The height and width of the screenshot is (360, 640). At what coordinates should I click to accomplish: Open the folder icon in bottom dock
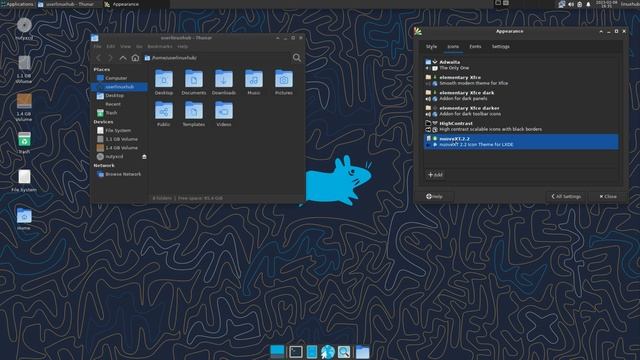(362, 352)
